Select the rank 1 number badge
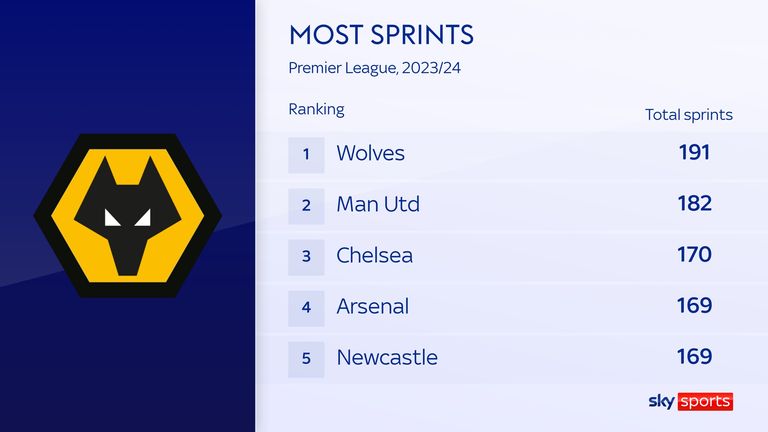Viewport: 768px width, 432px height. coord(306,155)
